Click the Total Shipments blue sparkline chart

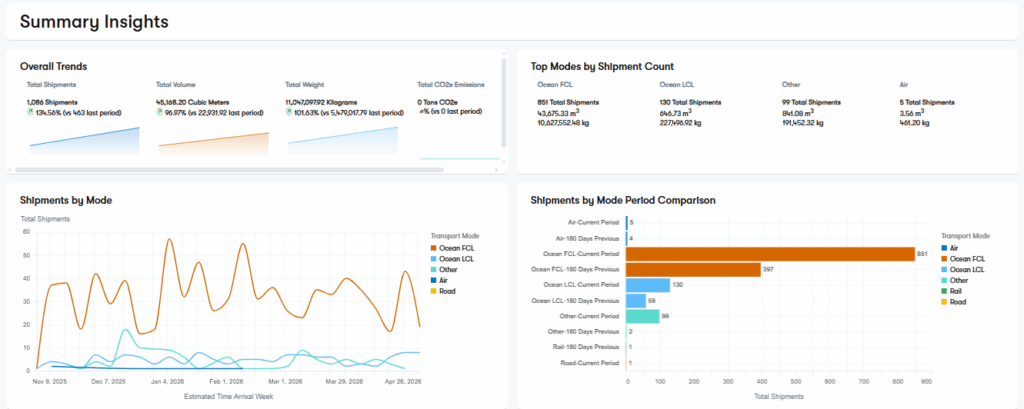click(x=84, y=141)
